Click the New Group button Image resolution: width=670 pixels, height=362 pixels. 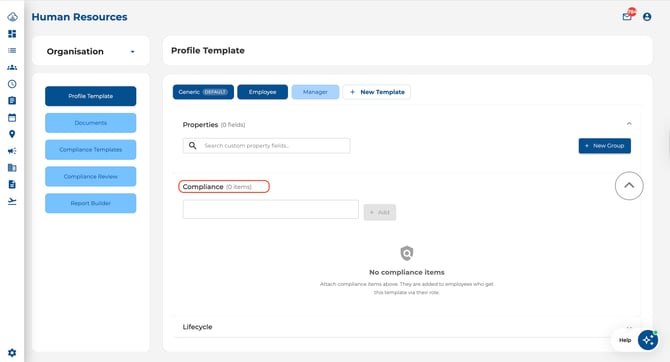pos(605,146)
